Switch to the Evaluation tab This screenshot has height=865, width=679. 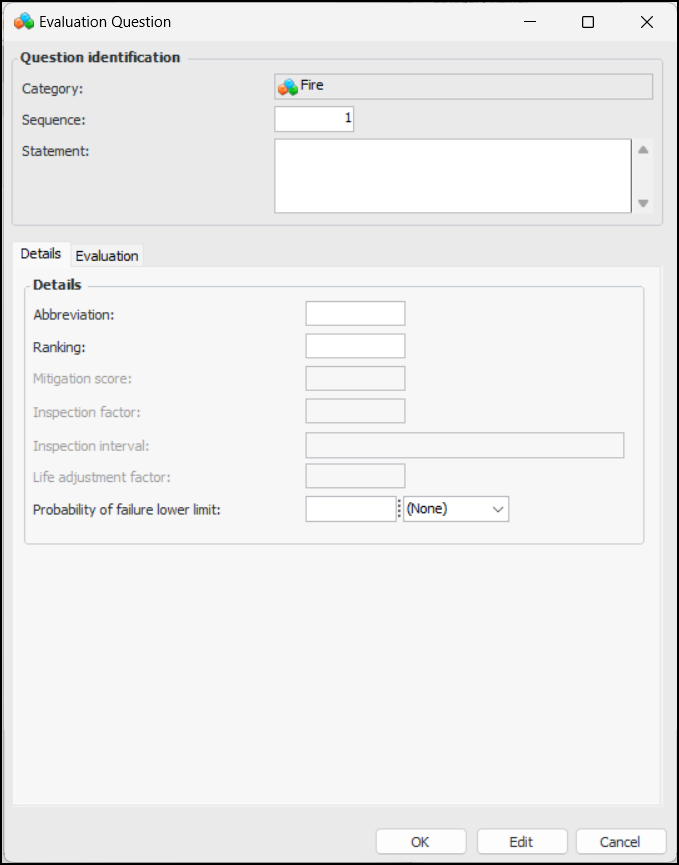pyautogui.click(x=107, y=256)
